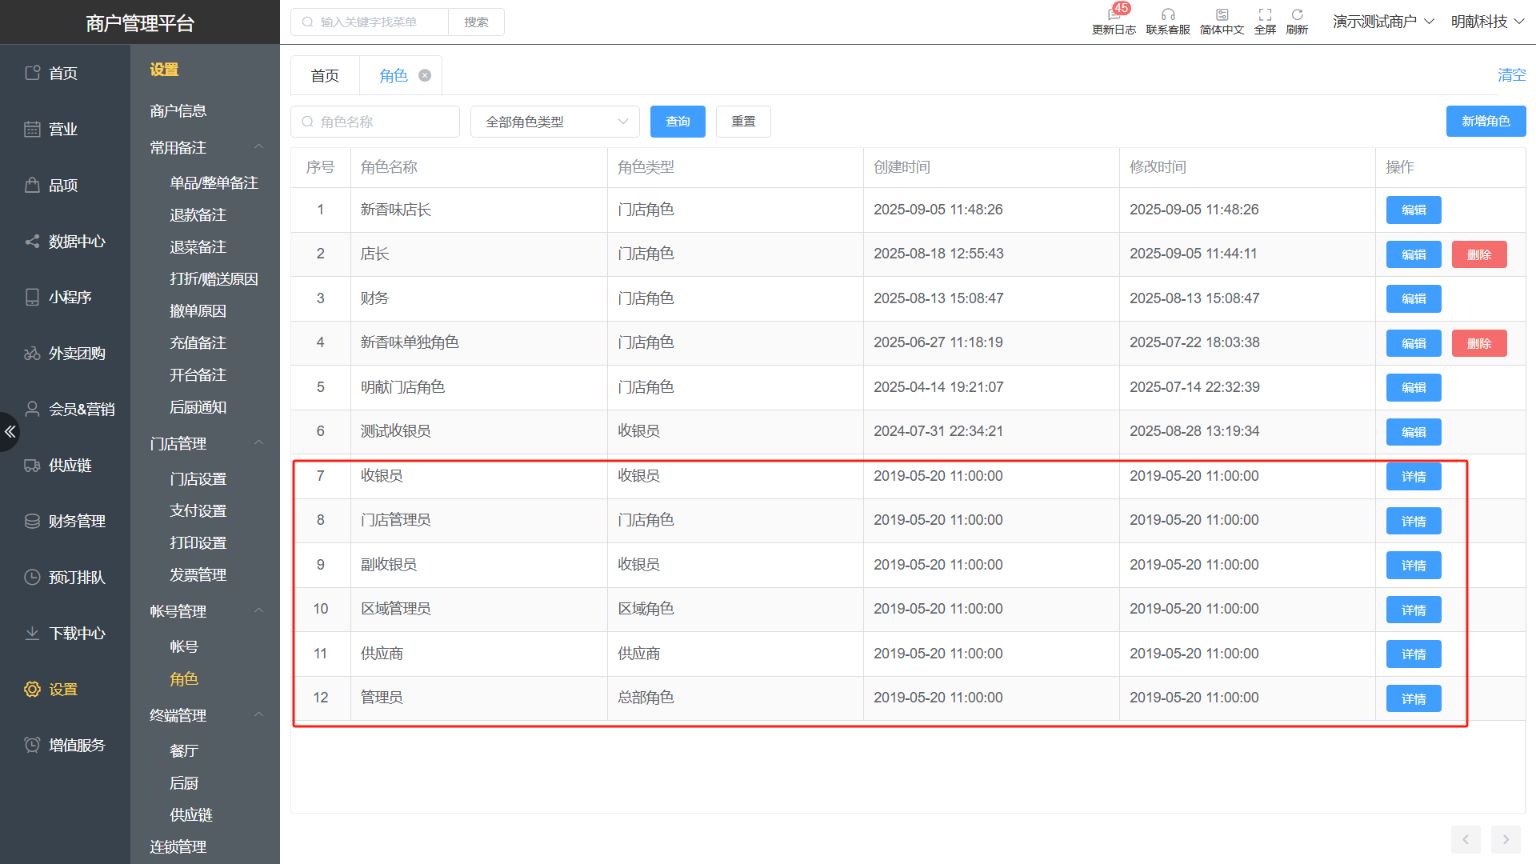Open 支付设置 submenu item
The width and height of the screenshot is (1536, 864).
pyautogui.click(x=198, y=511)
